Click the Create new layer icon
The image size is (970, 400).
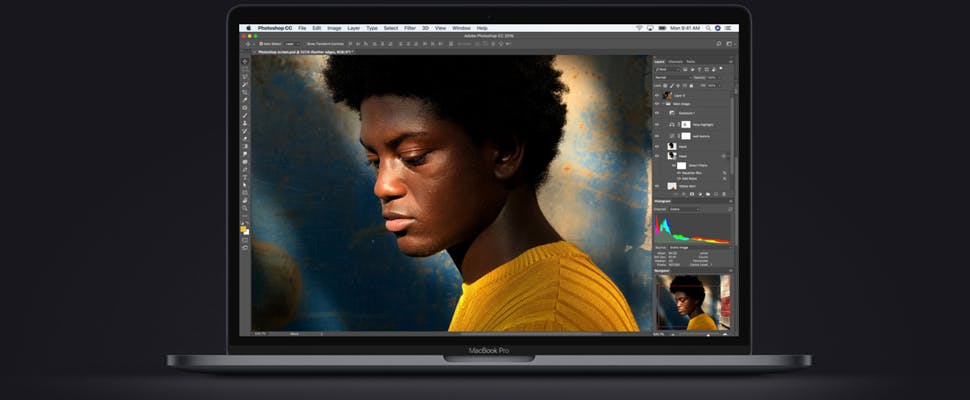716,194
